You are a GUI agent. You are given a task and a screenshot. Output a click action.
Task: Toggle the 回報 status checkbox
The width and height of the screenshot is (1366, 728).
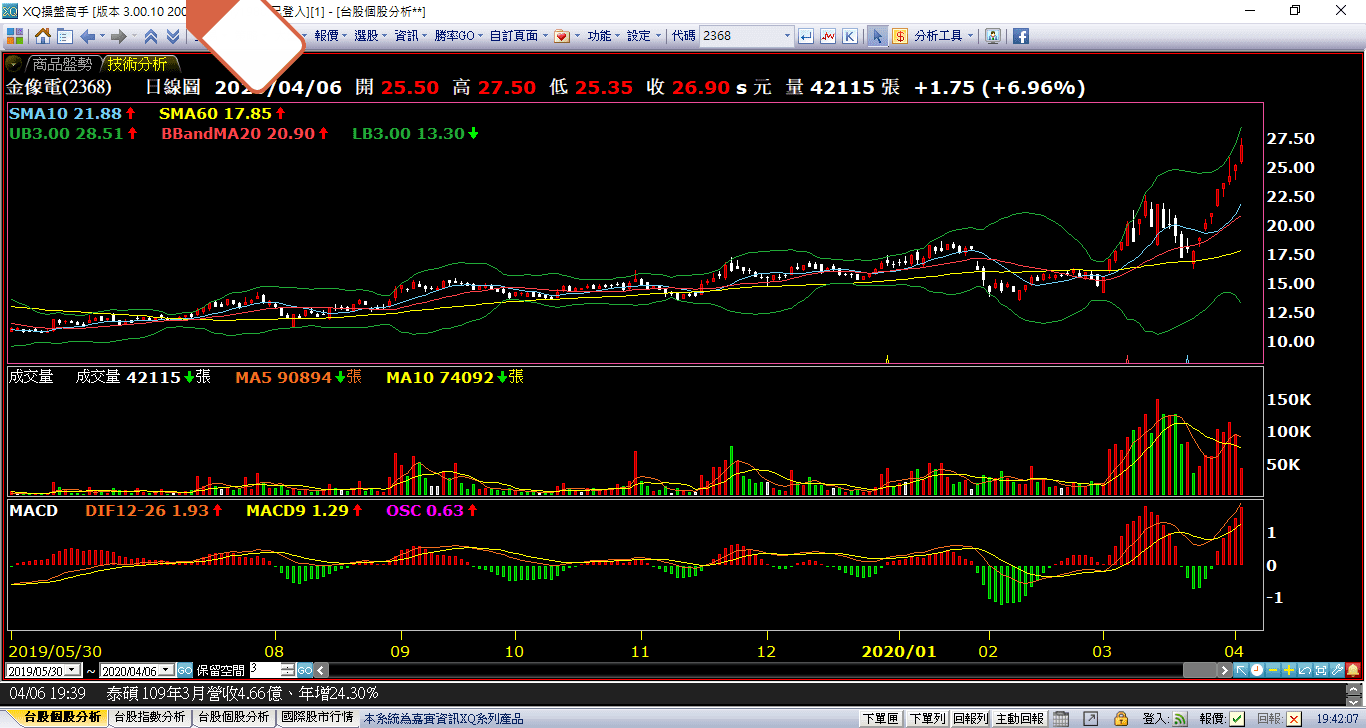(x=1294, y=718)
